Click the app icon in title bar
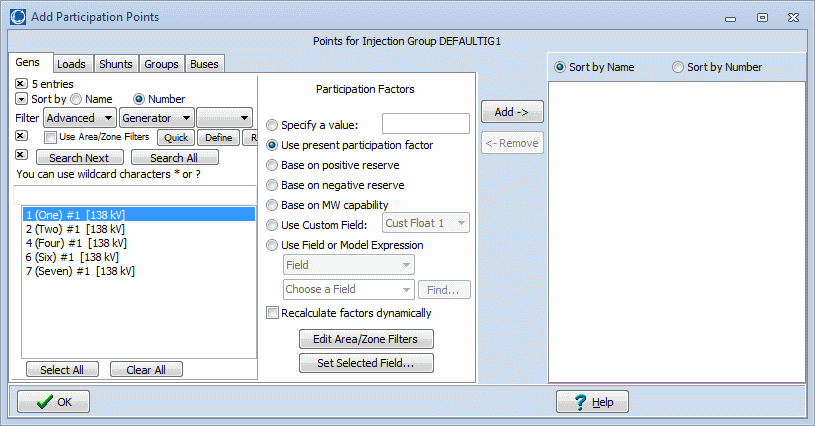815x426 pixels. pos(17,17)
